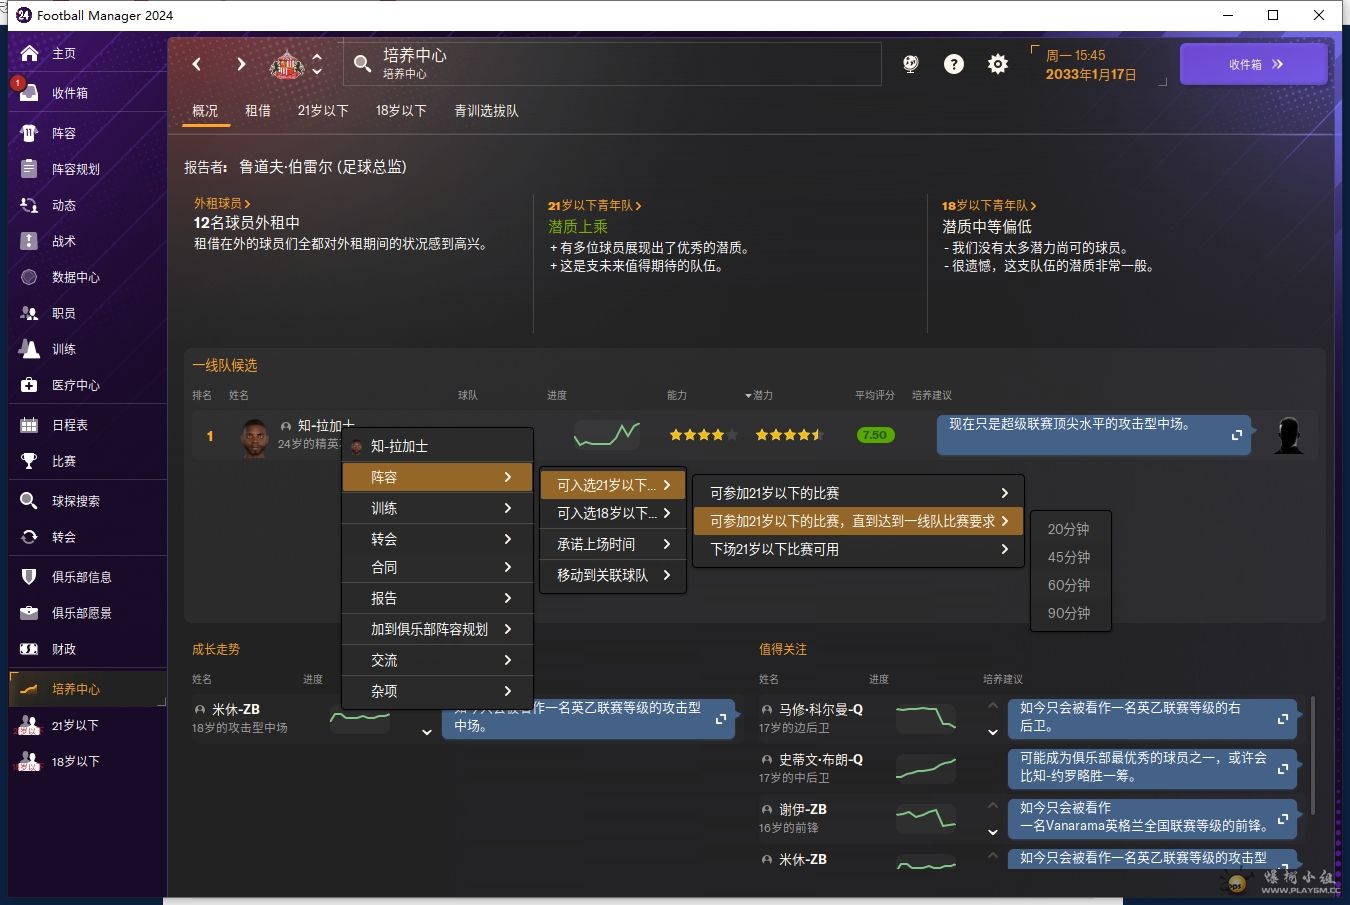Click 知-拉加士 progress graph
Image resolution: width=1350 pixels, height=905 pixels.
coord(607,435)
